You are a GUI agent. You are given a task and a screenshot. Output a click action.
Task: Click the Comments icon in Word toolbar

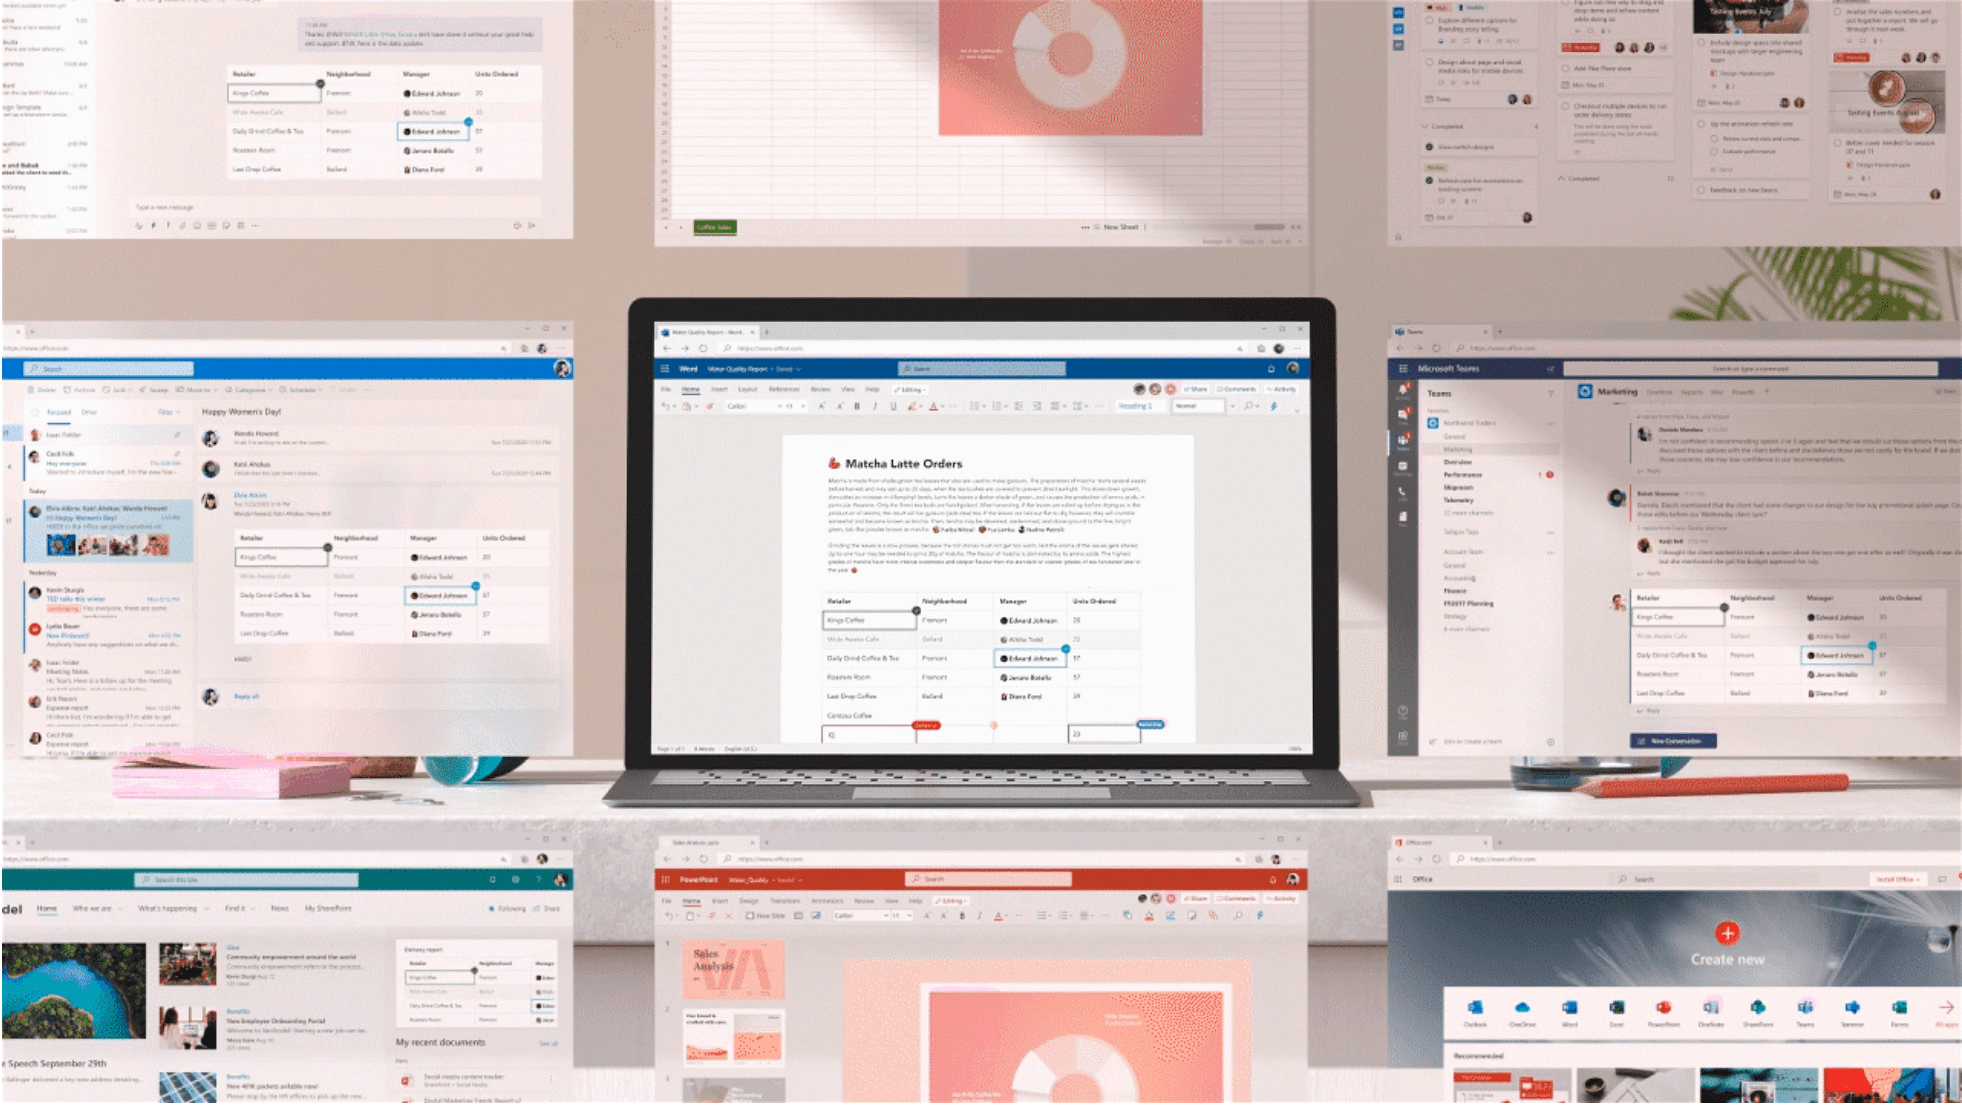[1241, 389]
